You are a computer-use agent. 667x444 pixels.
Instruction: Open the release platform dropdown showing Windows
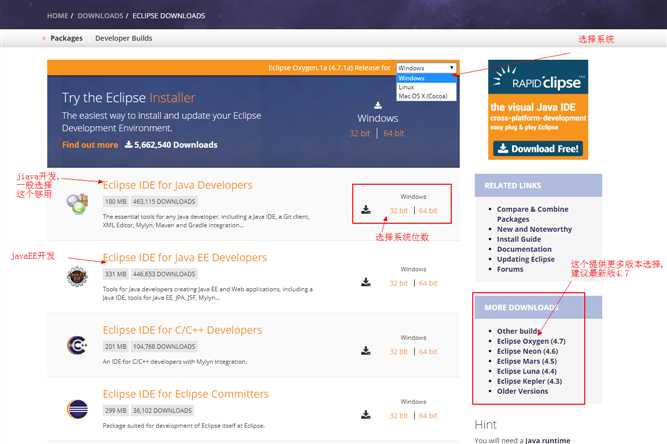coord(426,68)
